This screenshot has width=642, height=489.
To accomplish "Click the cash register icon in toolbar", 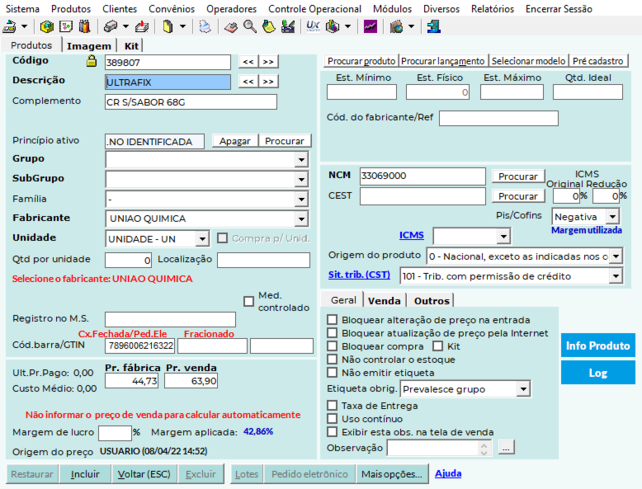I will tap(9, 27).
